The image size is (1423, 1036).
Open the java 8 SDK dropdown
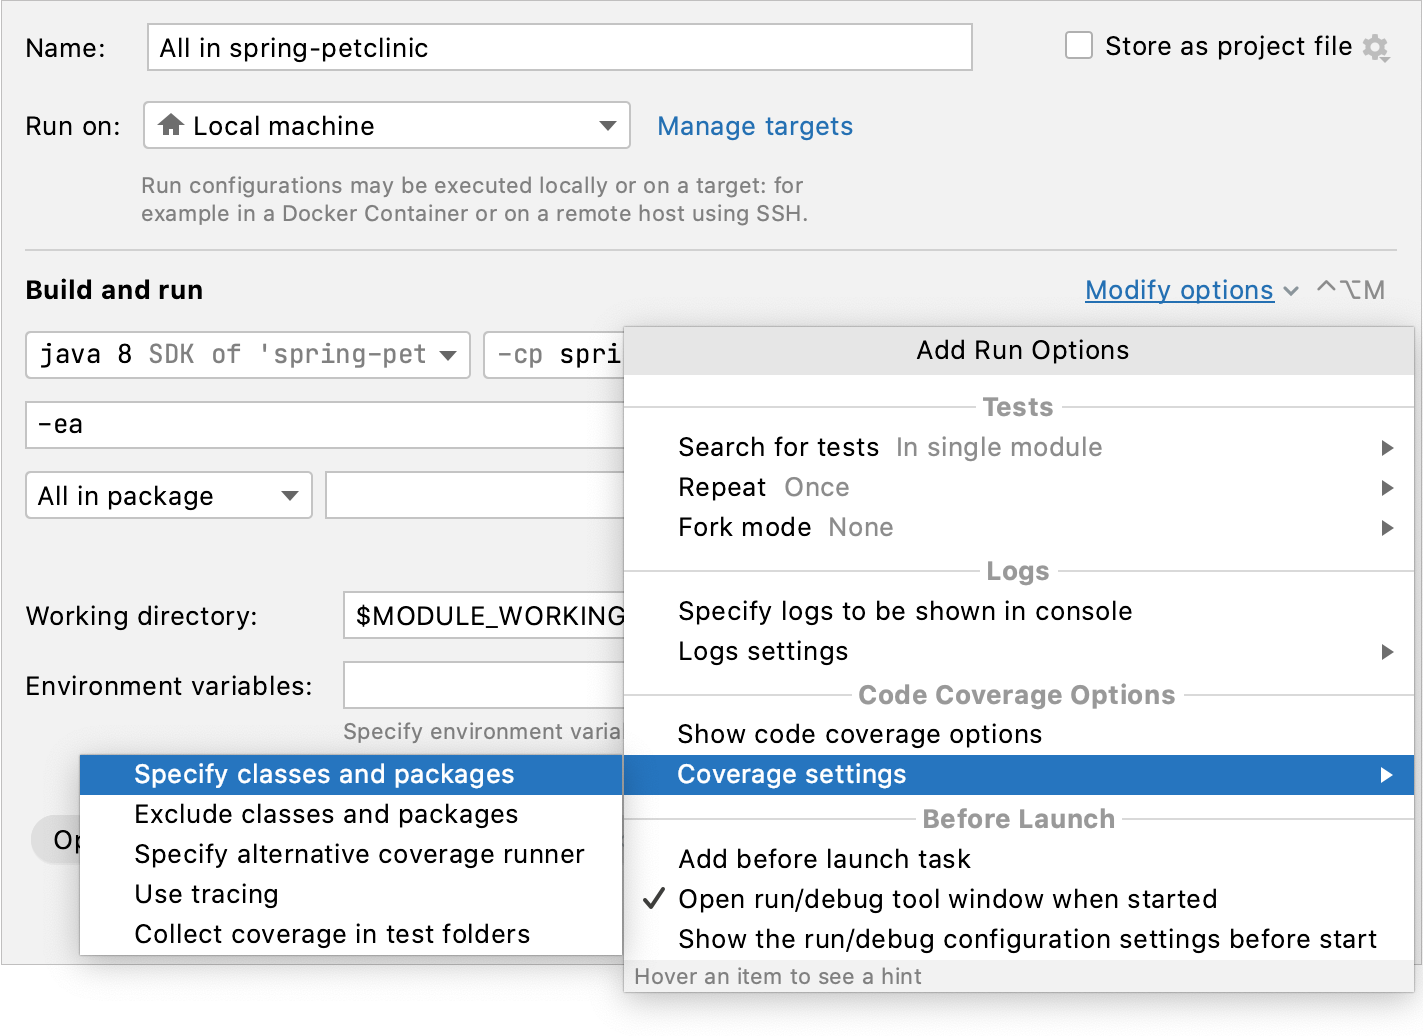click(447, 354)
